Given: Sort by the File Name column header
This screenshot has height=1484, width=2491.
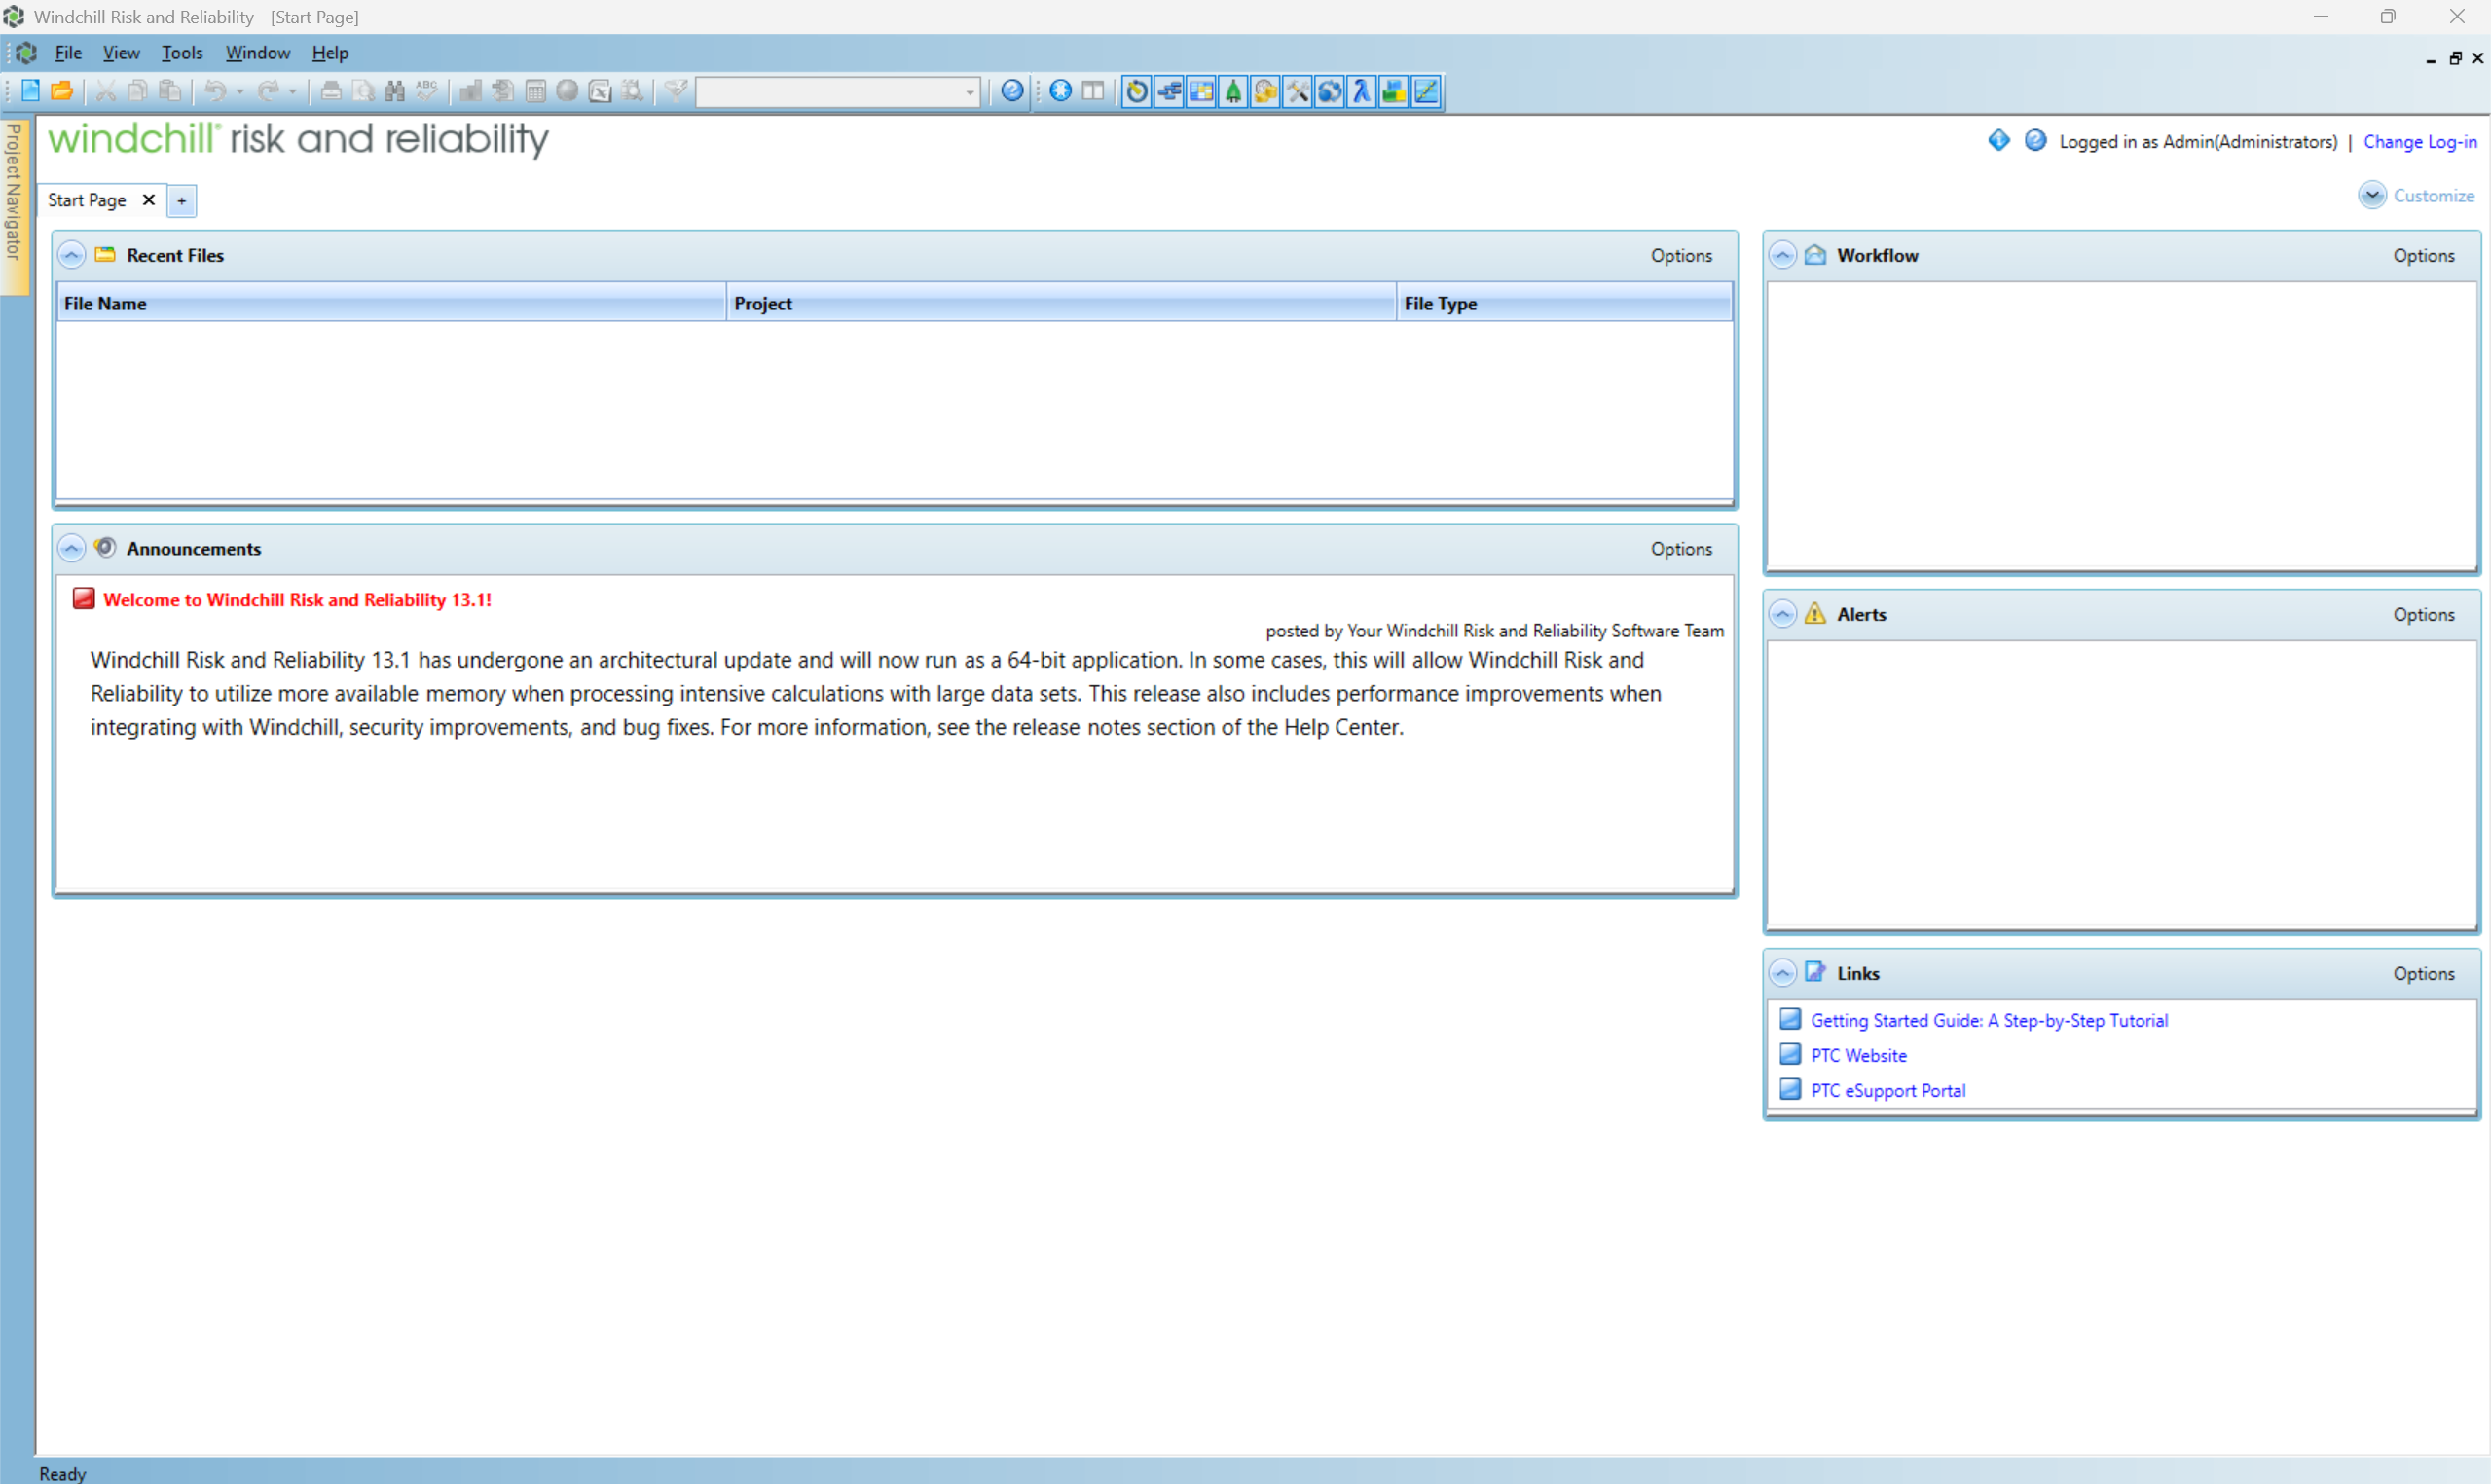Looking at the screenshot, I should [x=391, y=303].
